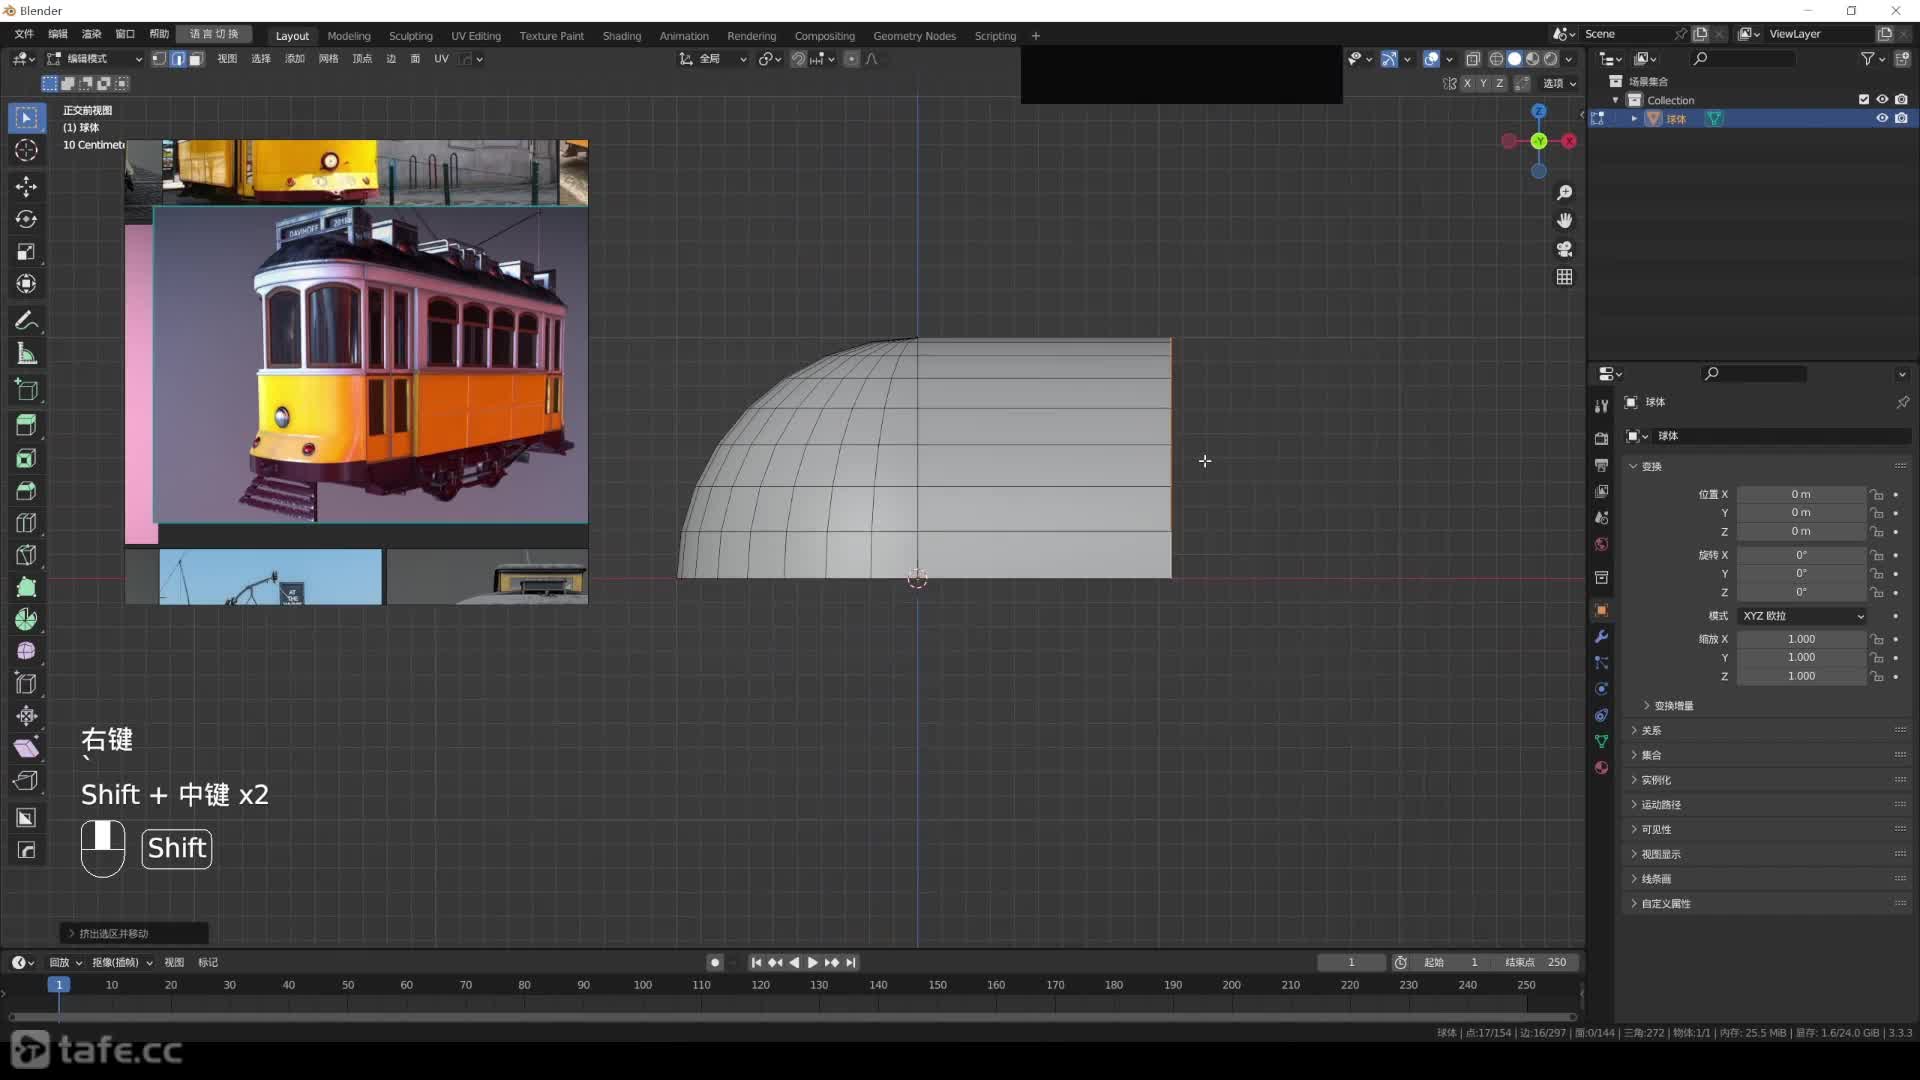This screenshot has width=1920, height=1080.
Task: Open the Physics properties tab
Action: pyautogui.click(x=1601, y=689)
